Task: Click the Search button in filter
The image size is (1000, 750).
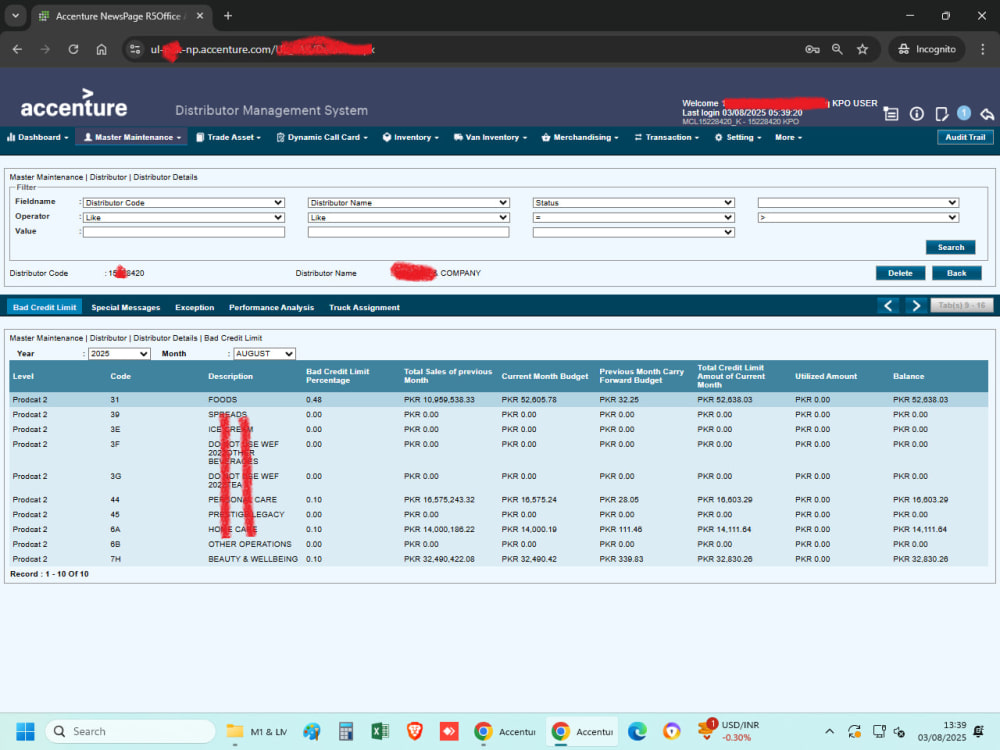Action: (x=950, y=247)
